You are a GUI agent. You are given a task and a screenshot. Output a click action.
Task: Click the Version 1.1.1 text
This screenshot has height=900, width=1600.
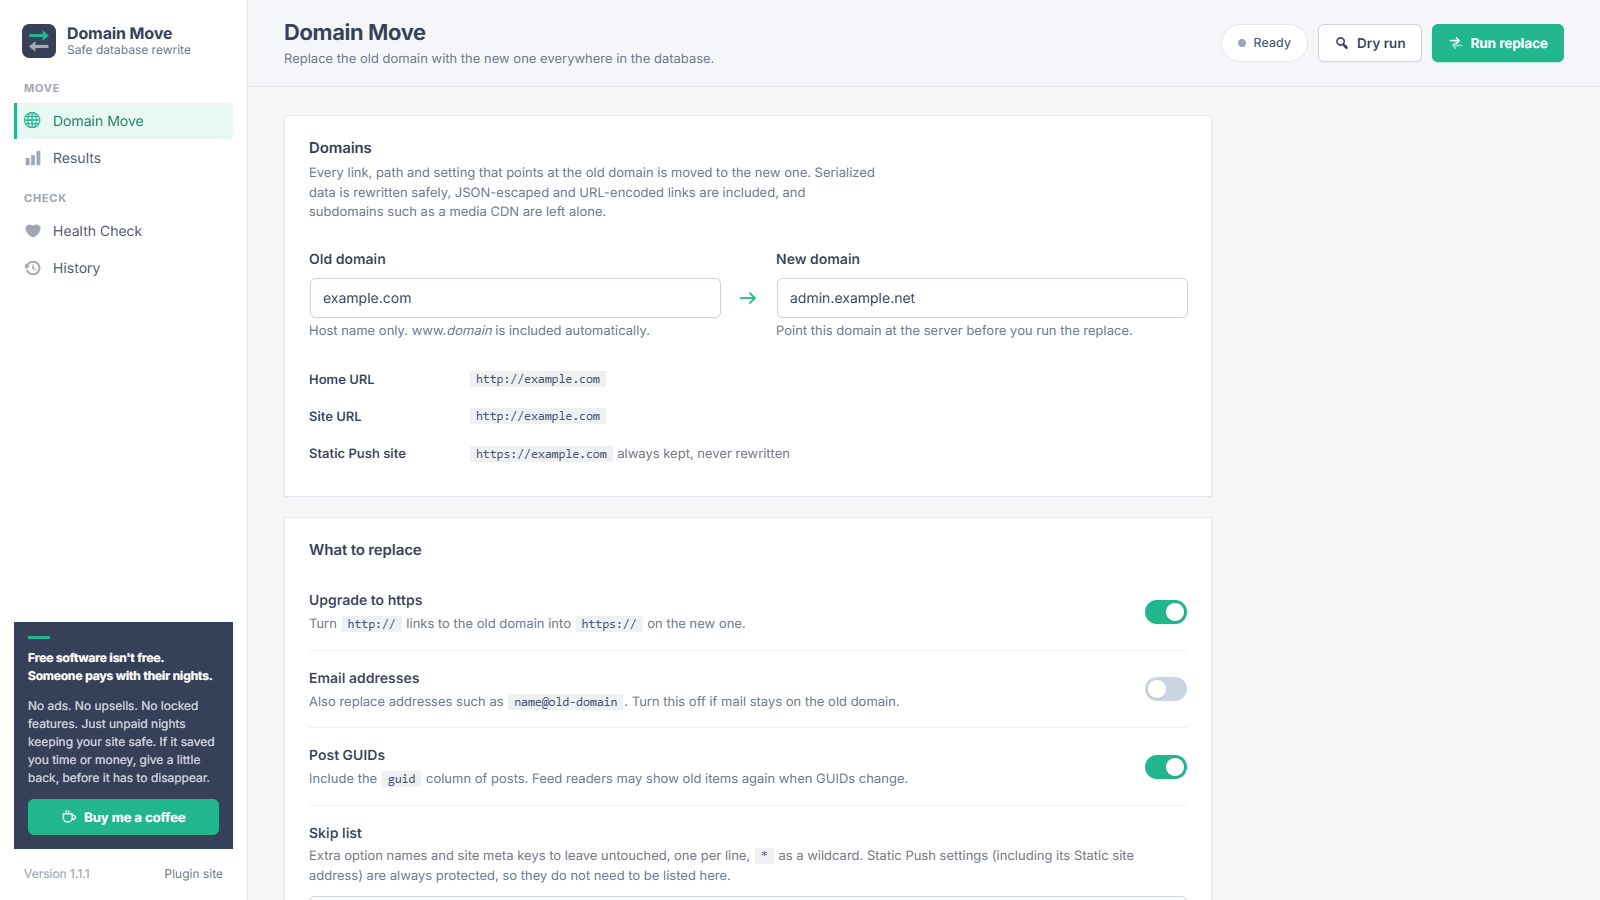click(x=57, y=874)
